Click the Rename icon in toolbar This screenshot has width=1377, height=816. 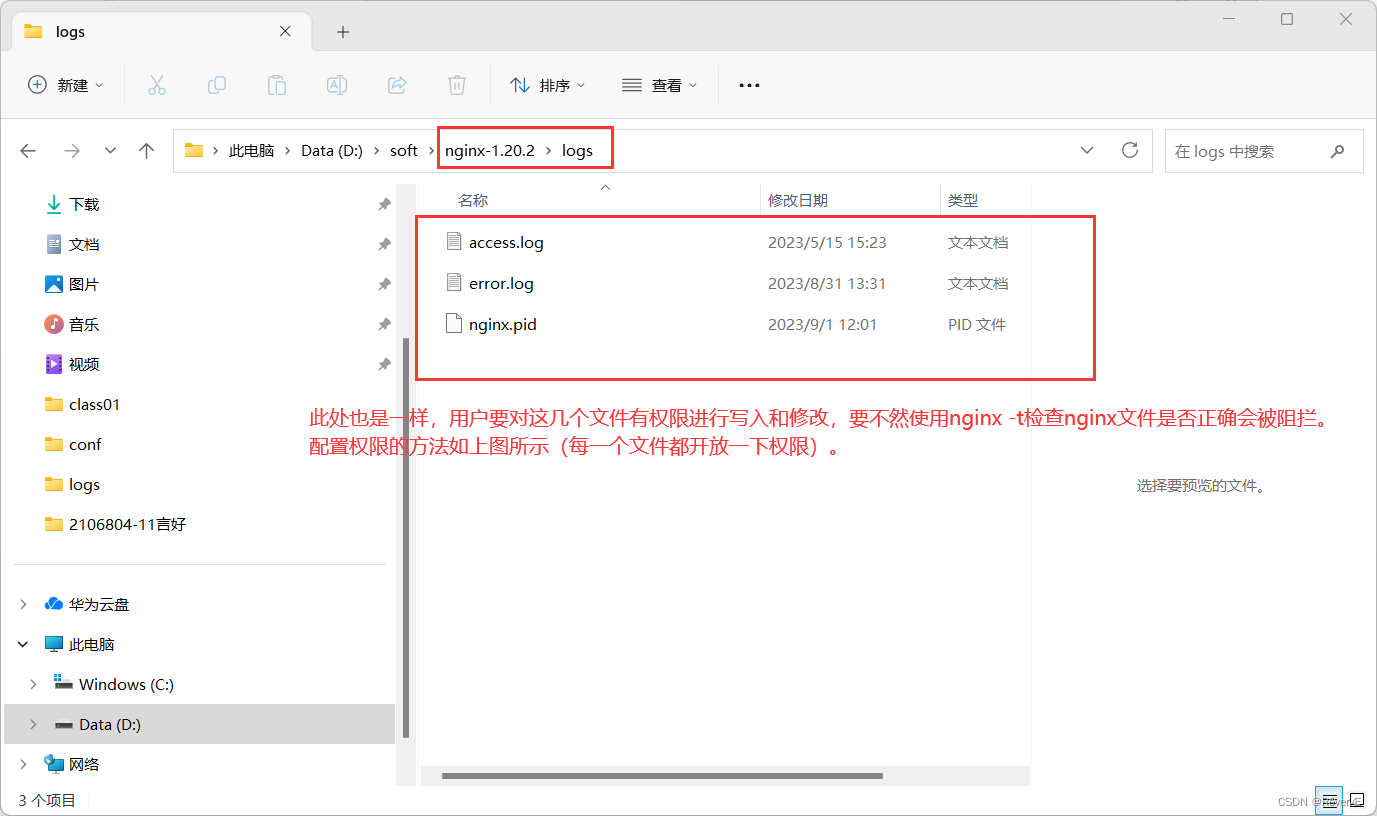click(337, 85)
